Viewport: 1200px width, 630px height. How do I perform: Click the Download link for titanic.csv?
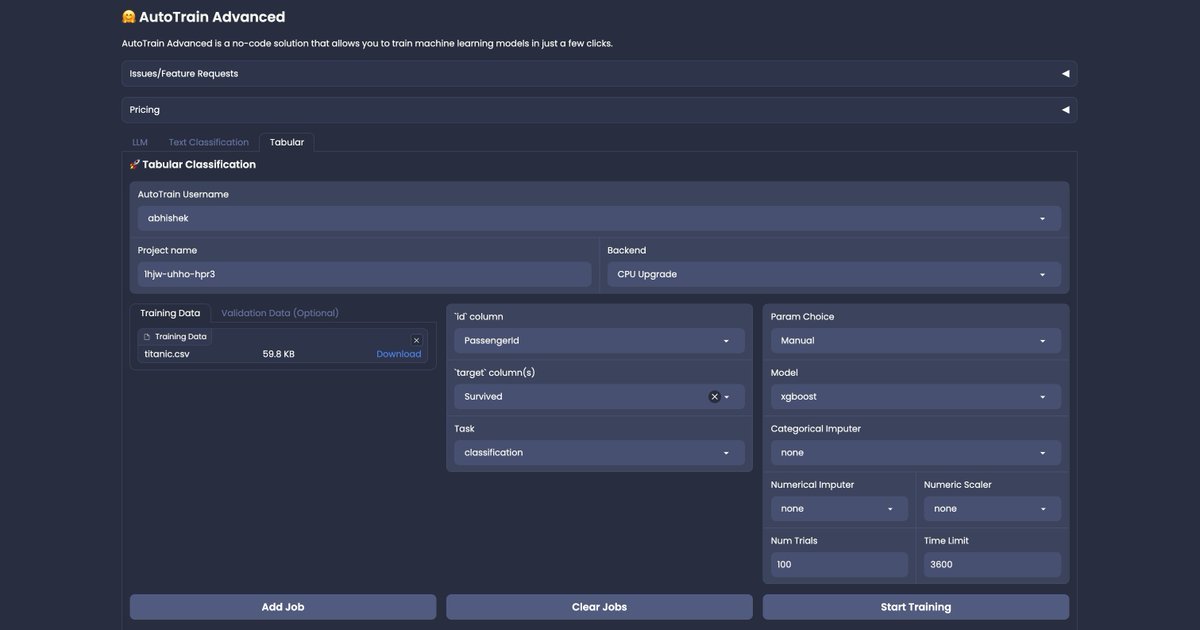[x=398, y=354]
